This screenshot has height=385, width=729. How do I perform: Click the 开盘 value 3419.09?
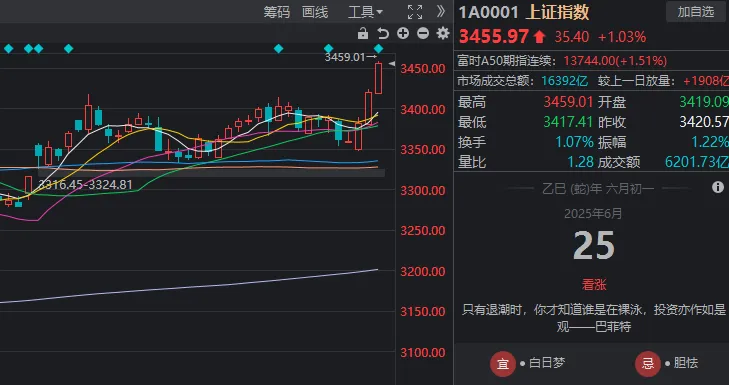point(704,102)
